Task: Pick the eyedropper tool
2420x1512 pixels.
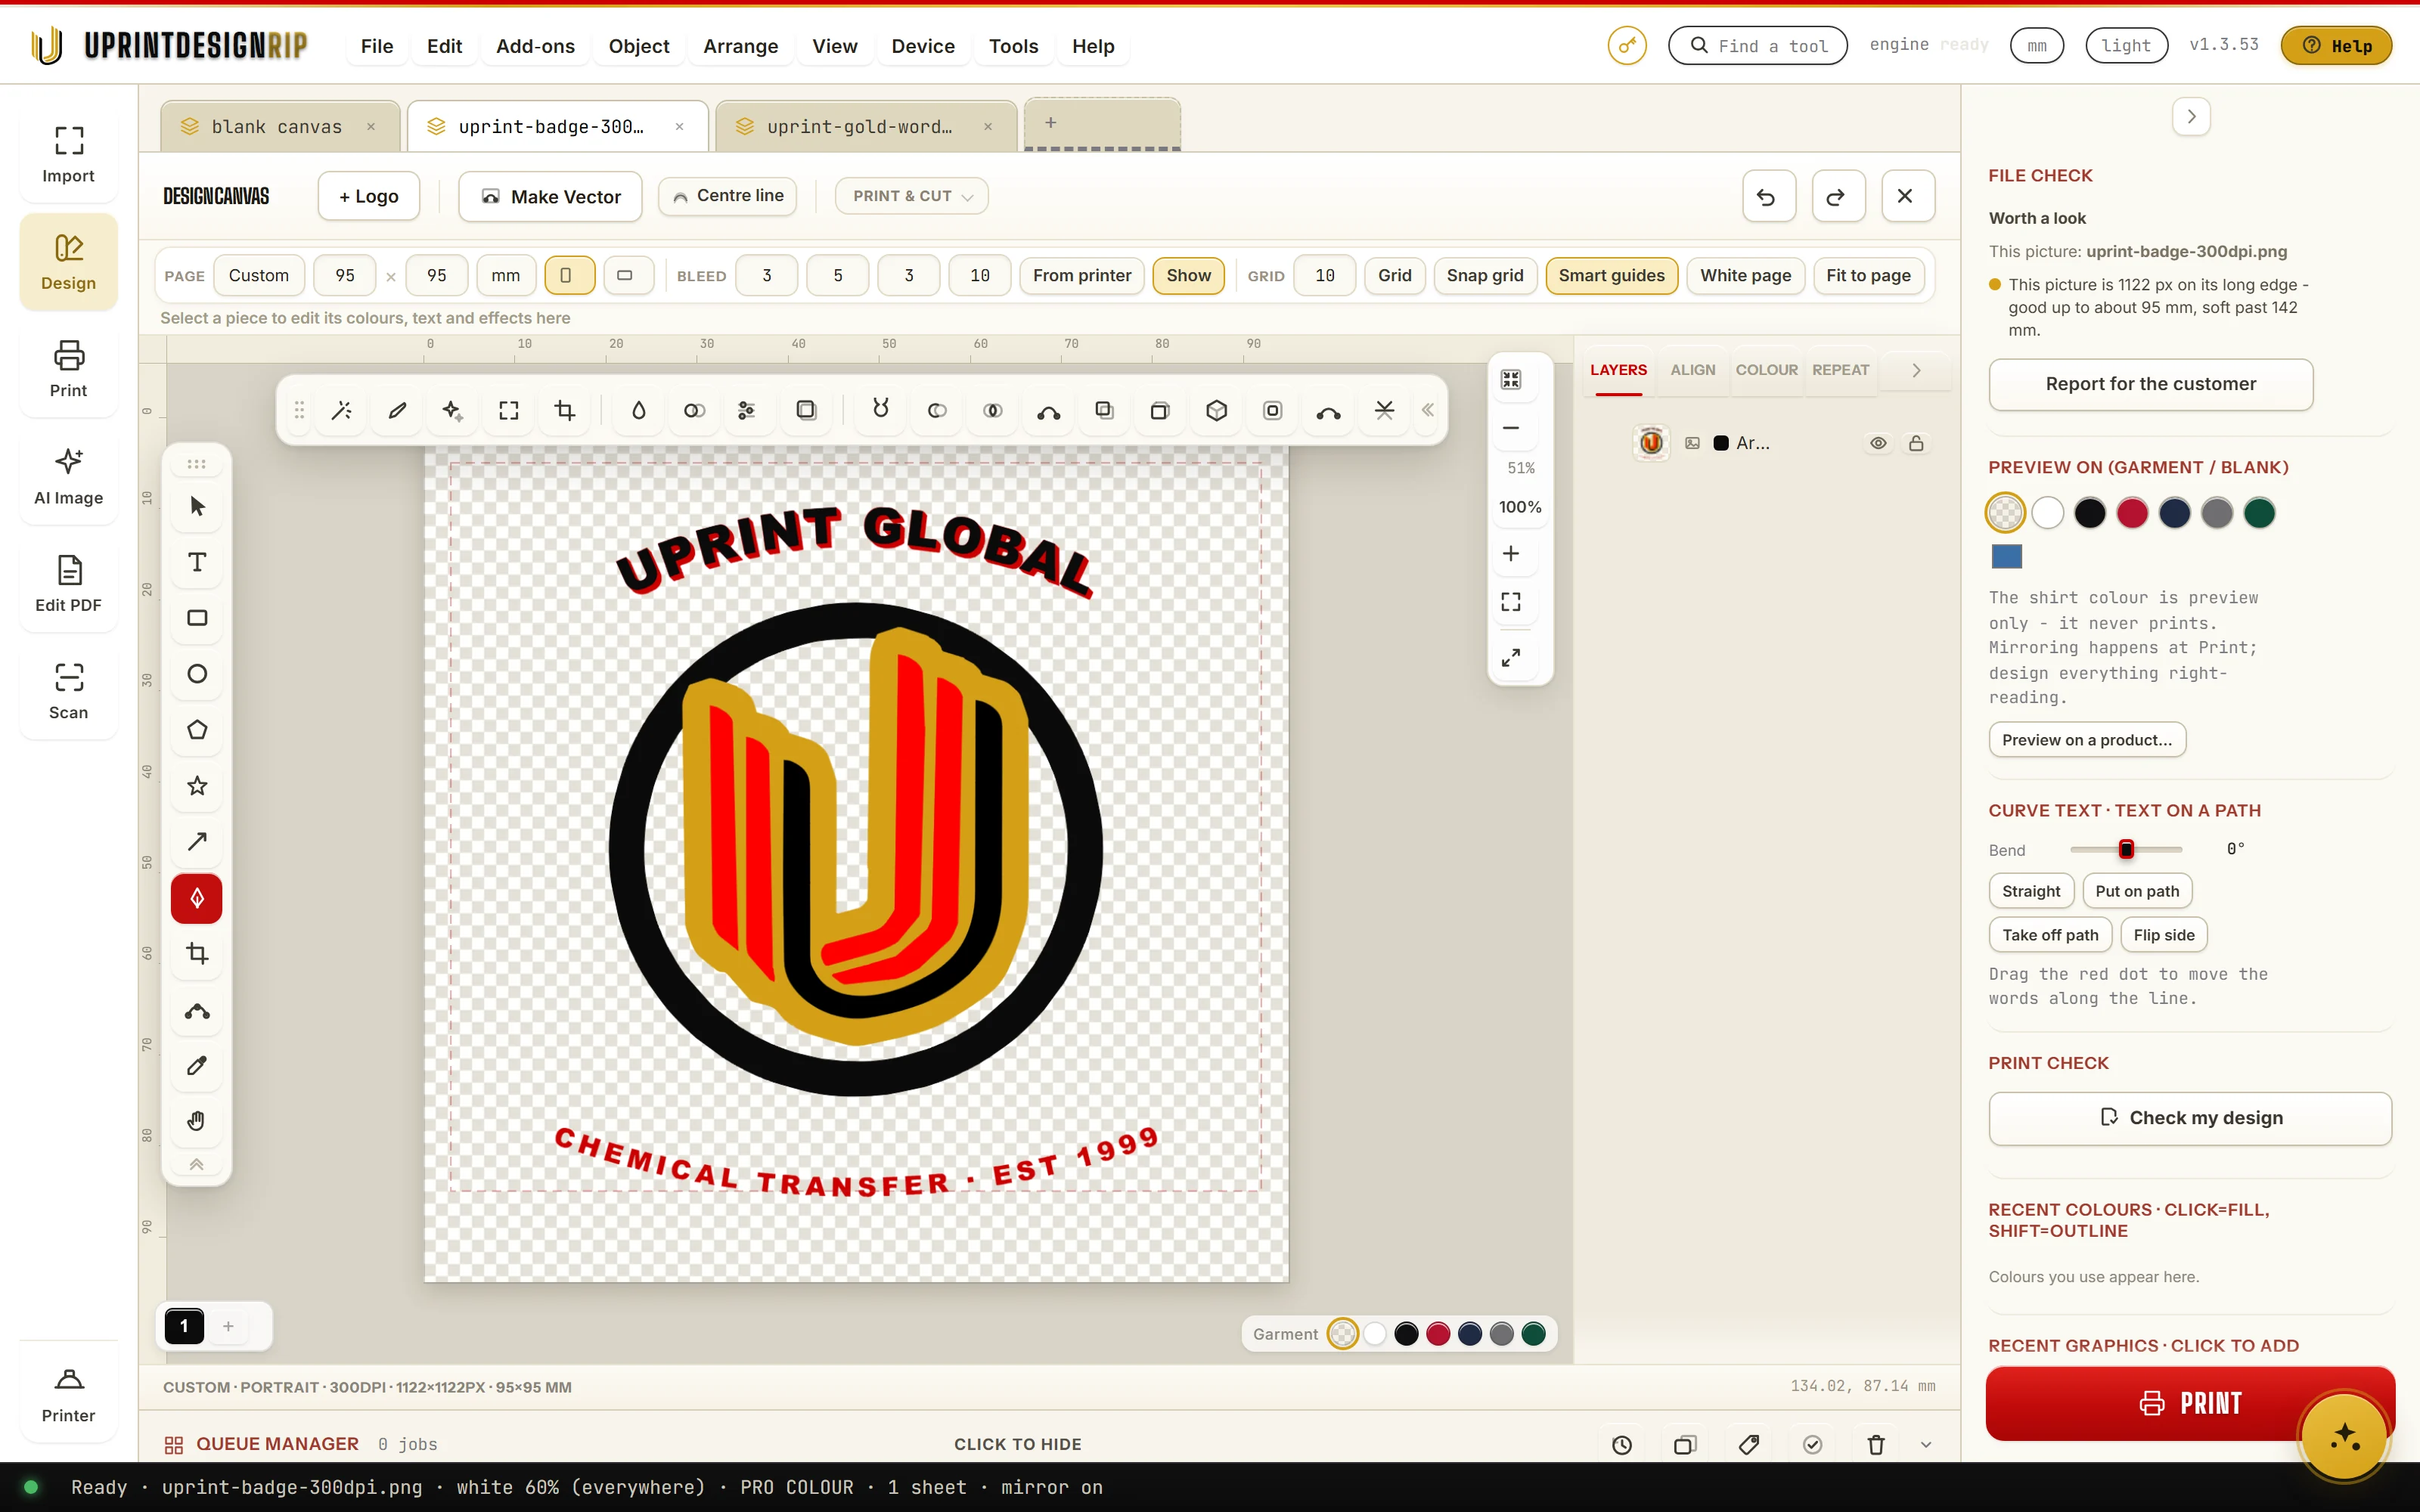Action: [197, 1065]
